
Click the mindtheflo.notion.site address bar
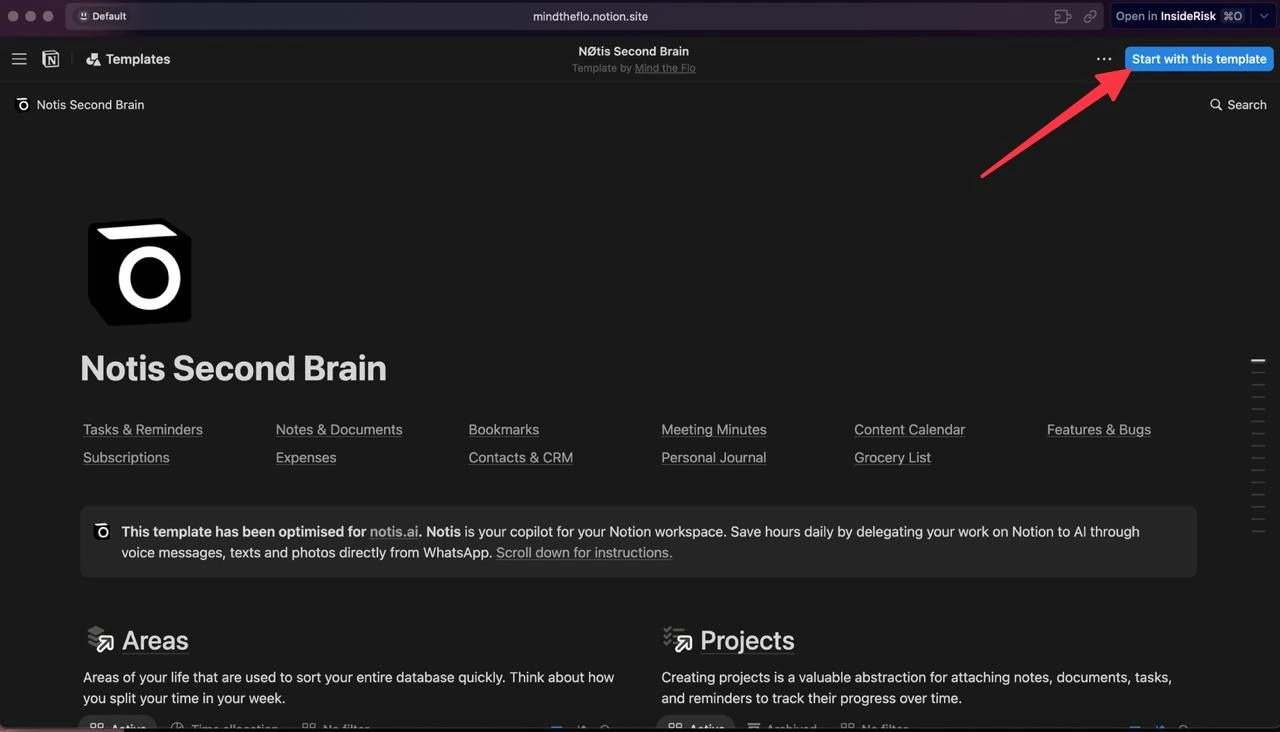tap(591, 16)
